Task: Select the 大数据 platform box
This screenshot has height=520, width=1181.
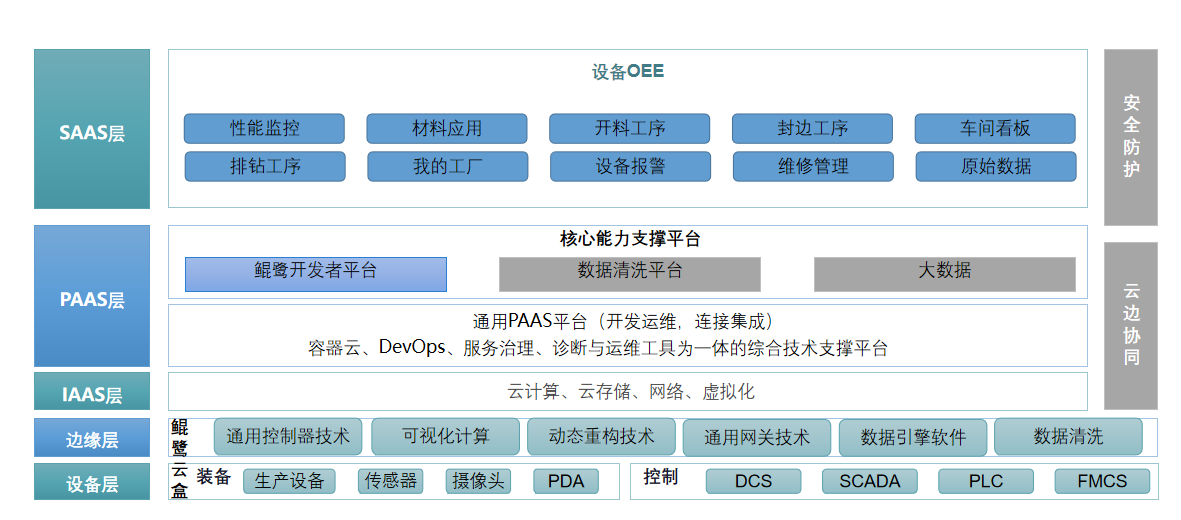Action: tap(944, 273)
